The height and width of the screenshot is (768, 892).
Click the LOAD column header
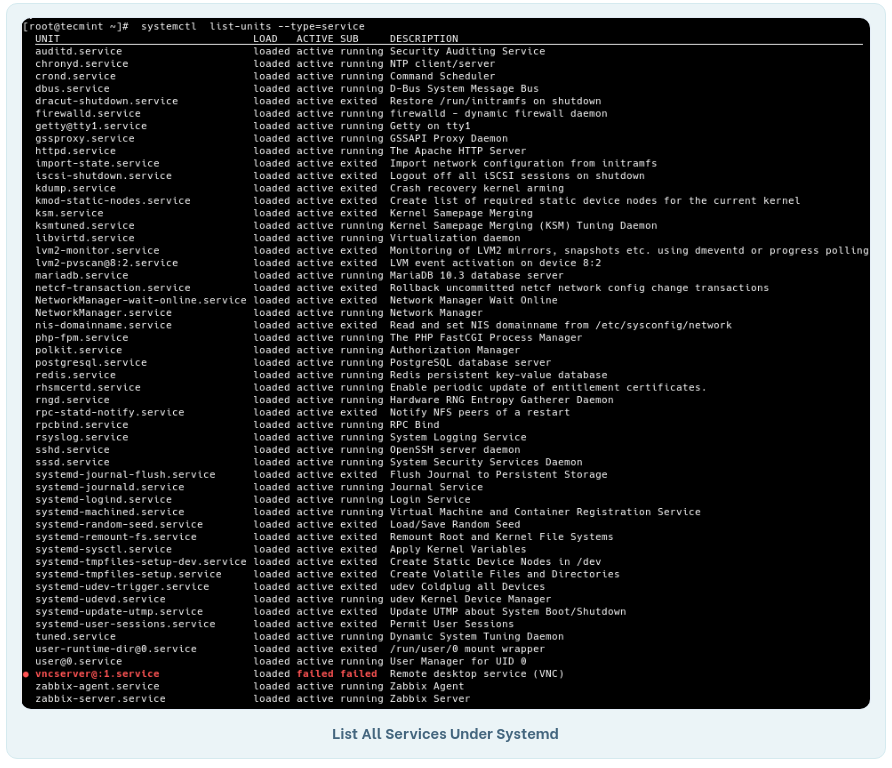point(265,39)
